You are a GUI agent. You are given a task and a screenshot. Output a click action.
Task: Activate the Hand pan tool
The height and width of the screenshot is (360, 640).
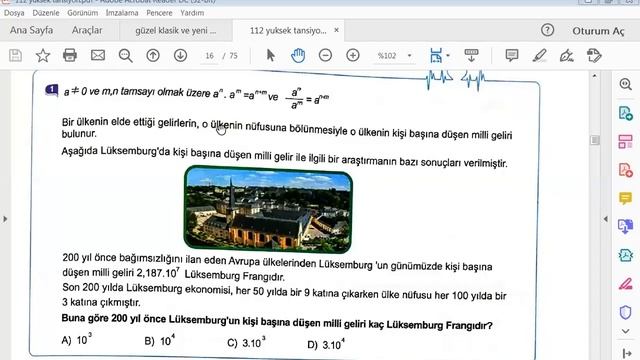coord(298,55)
